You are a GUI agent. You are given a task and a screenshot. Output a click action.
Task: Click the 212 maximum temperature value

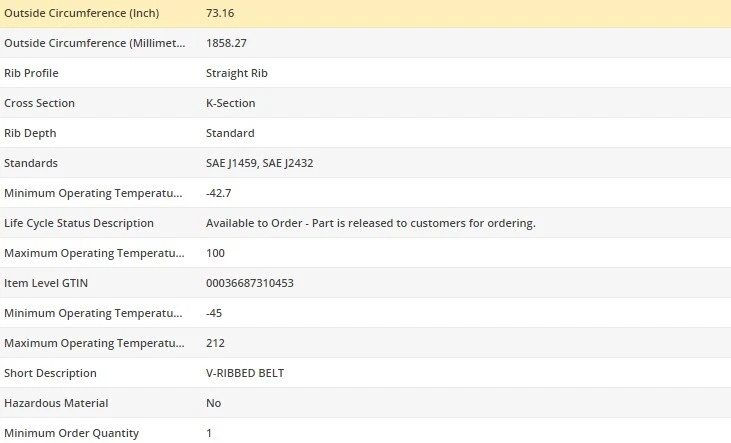(215, 343)
